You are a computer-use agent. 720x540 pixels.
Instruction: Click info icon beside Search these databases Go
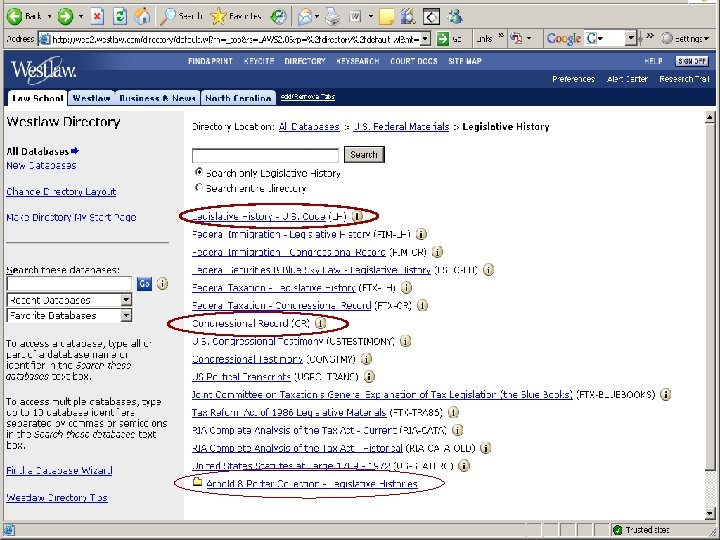[162, 284]
